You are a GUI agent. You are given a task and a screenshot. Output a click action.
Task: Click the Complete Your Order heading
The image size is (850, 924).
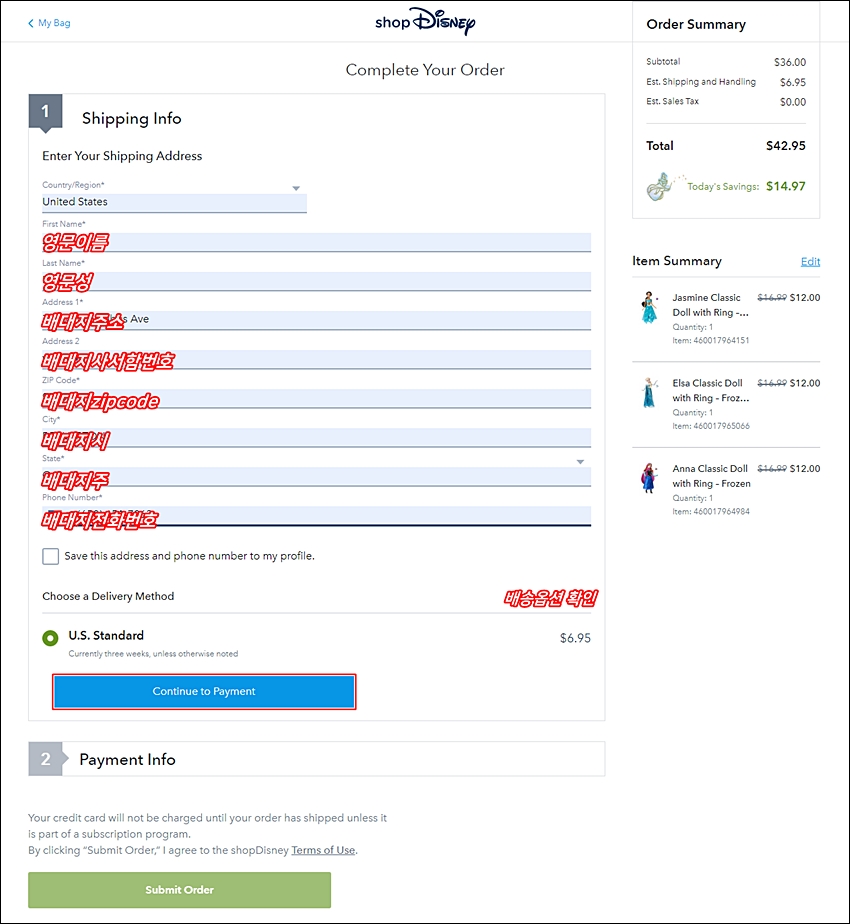click(x=425, y=70)
